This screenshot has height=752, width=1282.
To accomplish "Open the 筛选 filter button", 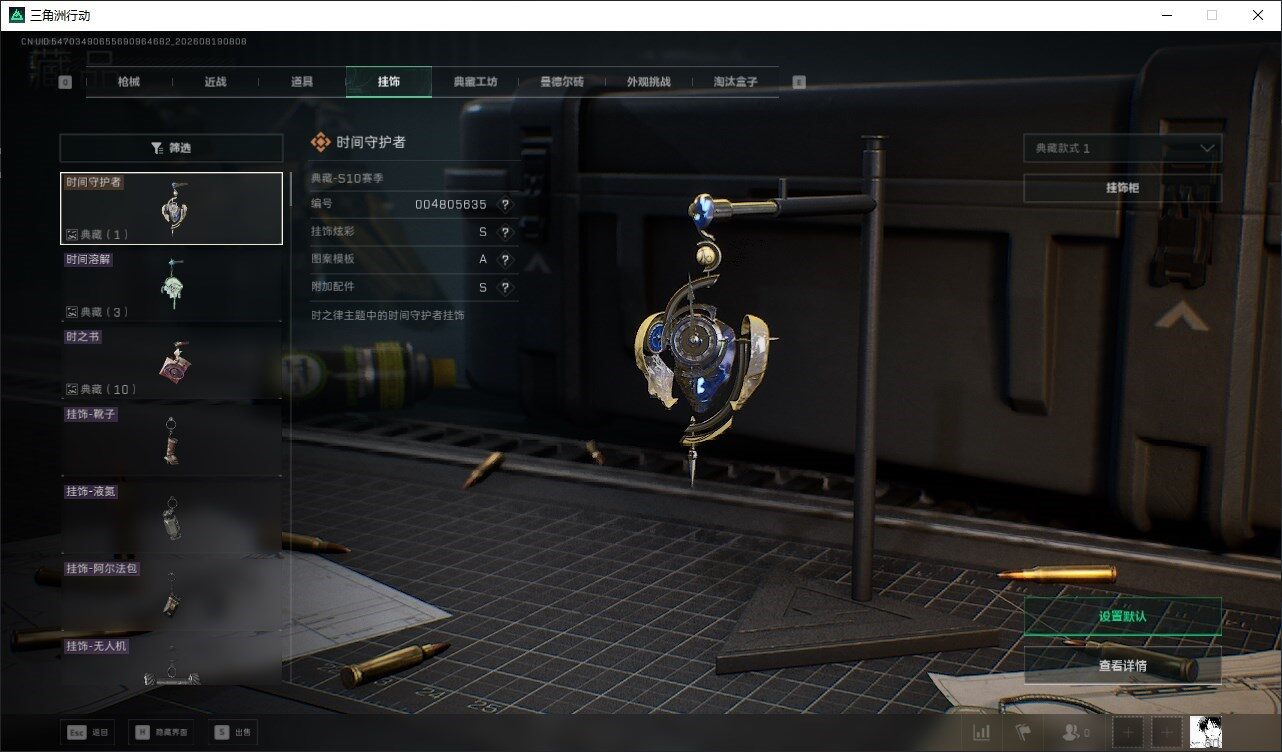I will click(x=171, y=148).
